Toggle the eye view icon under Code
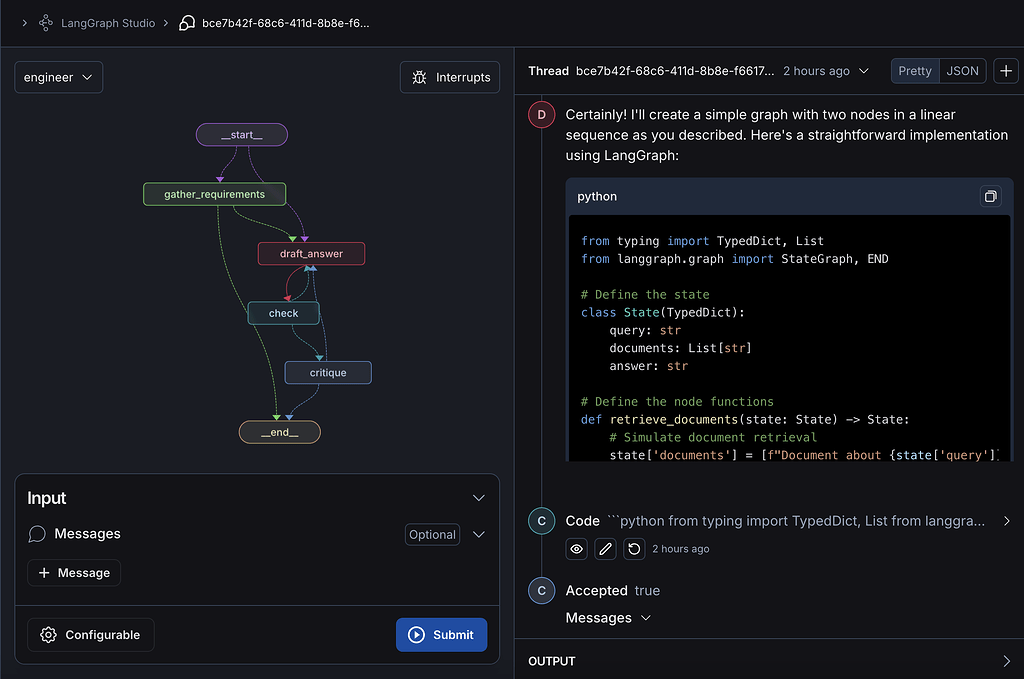The height and width of the screenshot is (679, 1024). [577, 549]
